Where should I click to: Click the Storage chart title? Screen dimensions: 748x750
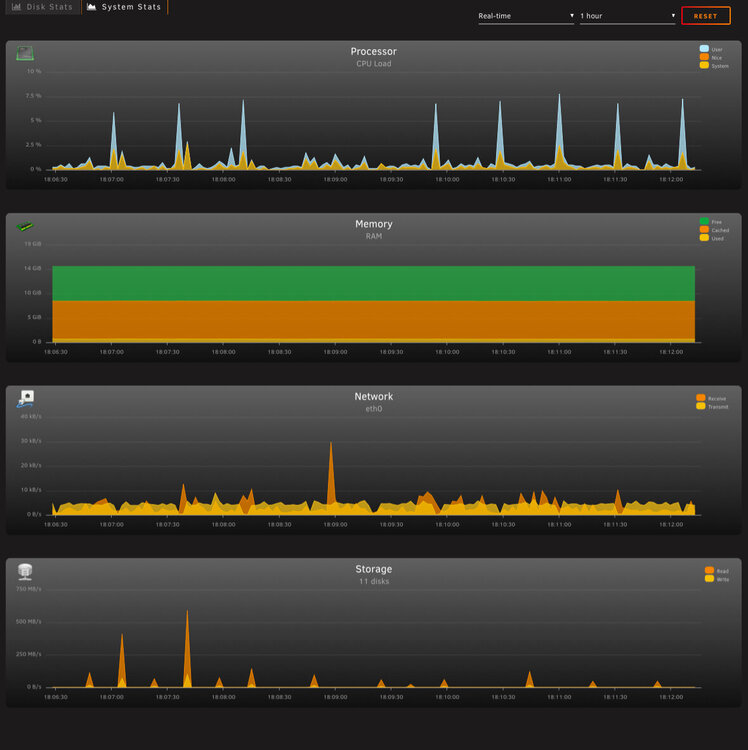click(x=374, y=569)
